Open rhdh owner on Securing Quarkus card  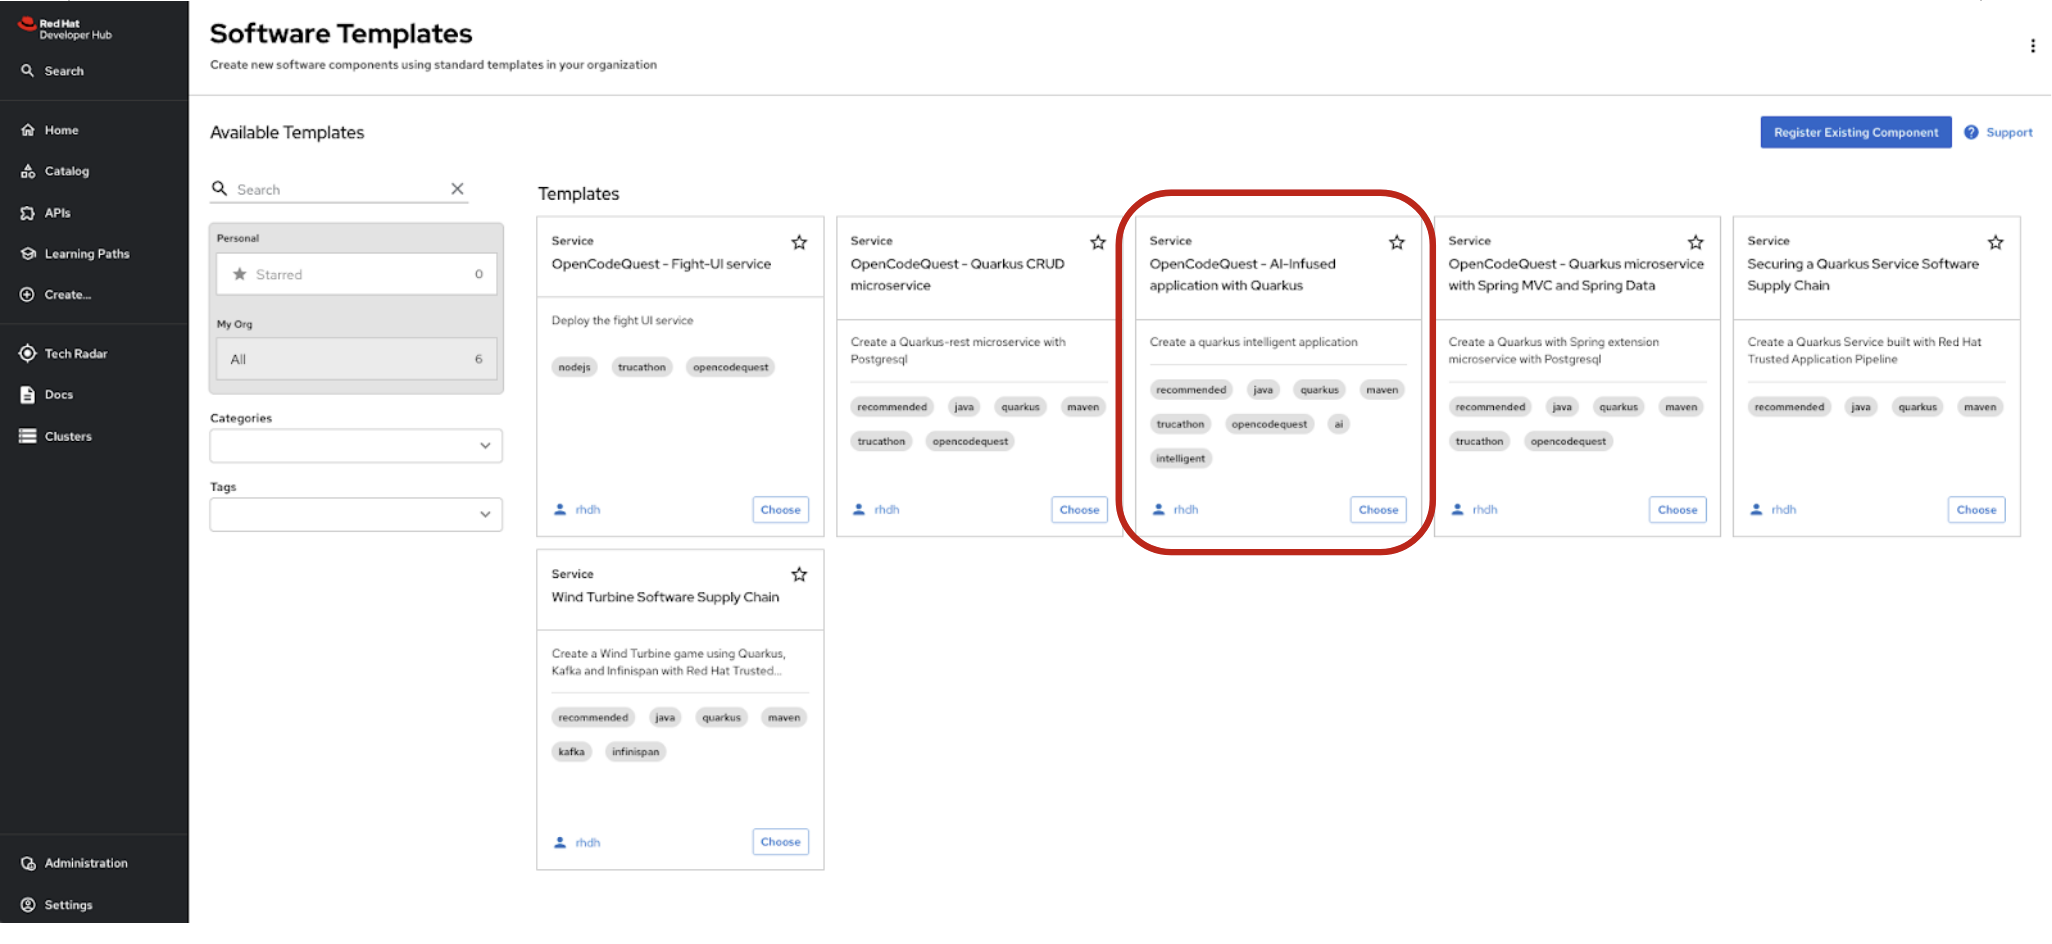pos(1784,510)
